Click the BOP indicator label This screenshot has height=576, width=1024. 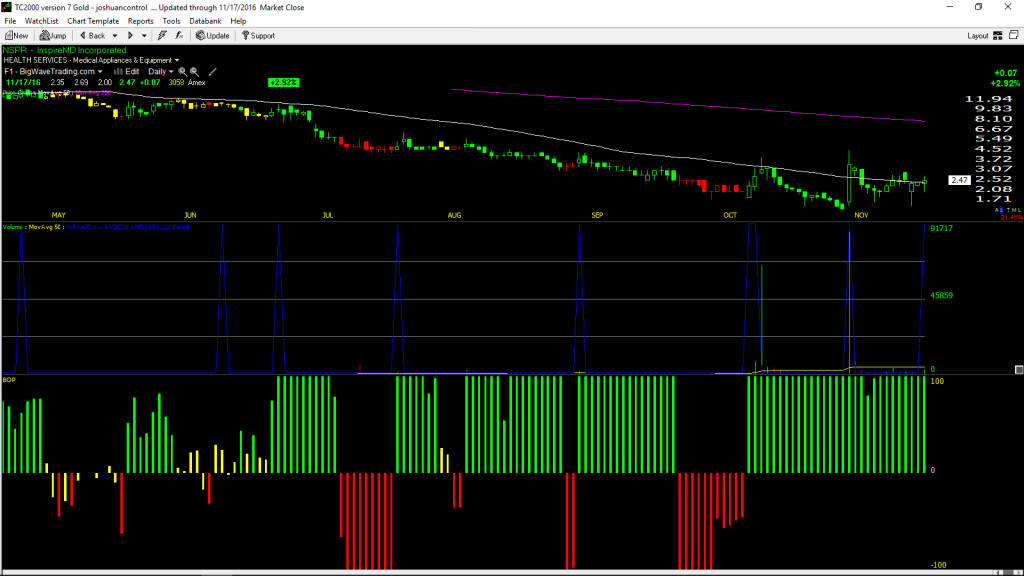click(x=9, y=380)
